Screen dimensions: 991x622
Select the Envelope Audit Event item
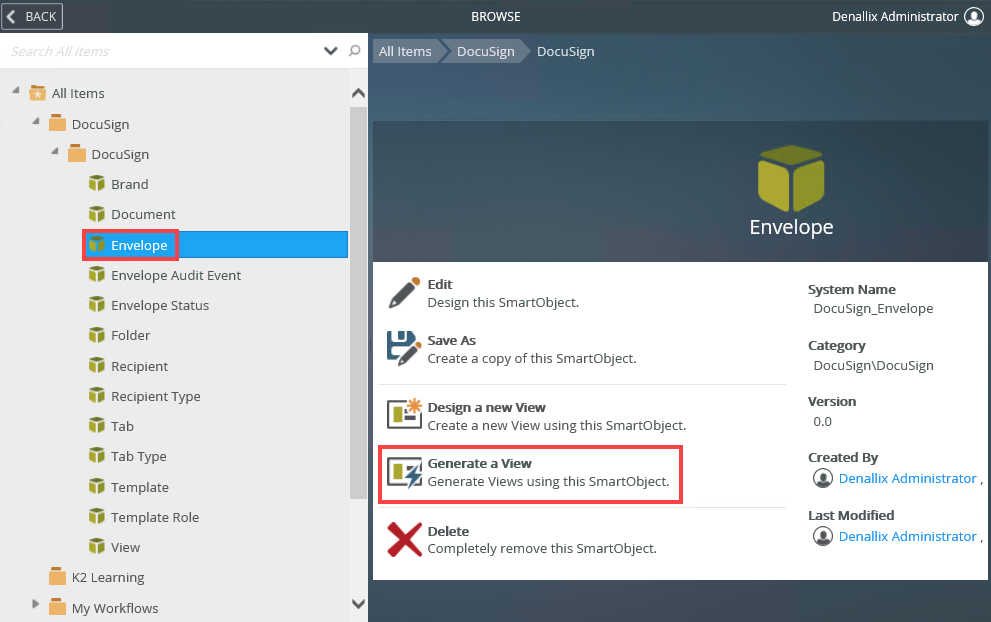176,276
